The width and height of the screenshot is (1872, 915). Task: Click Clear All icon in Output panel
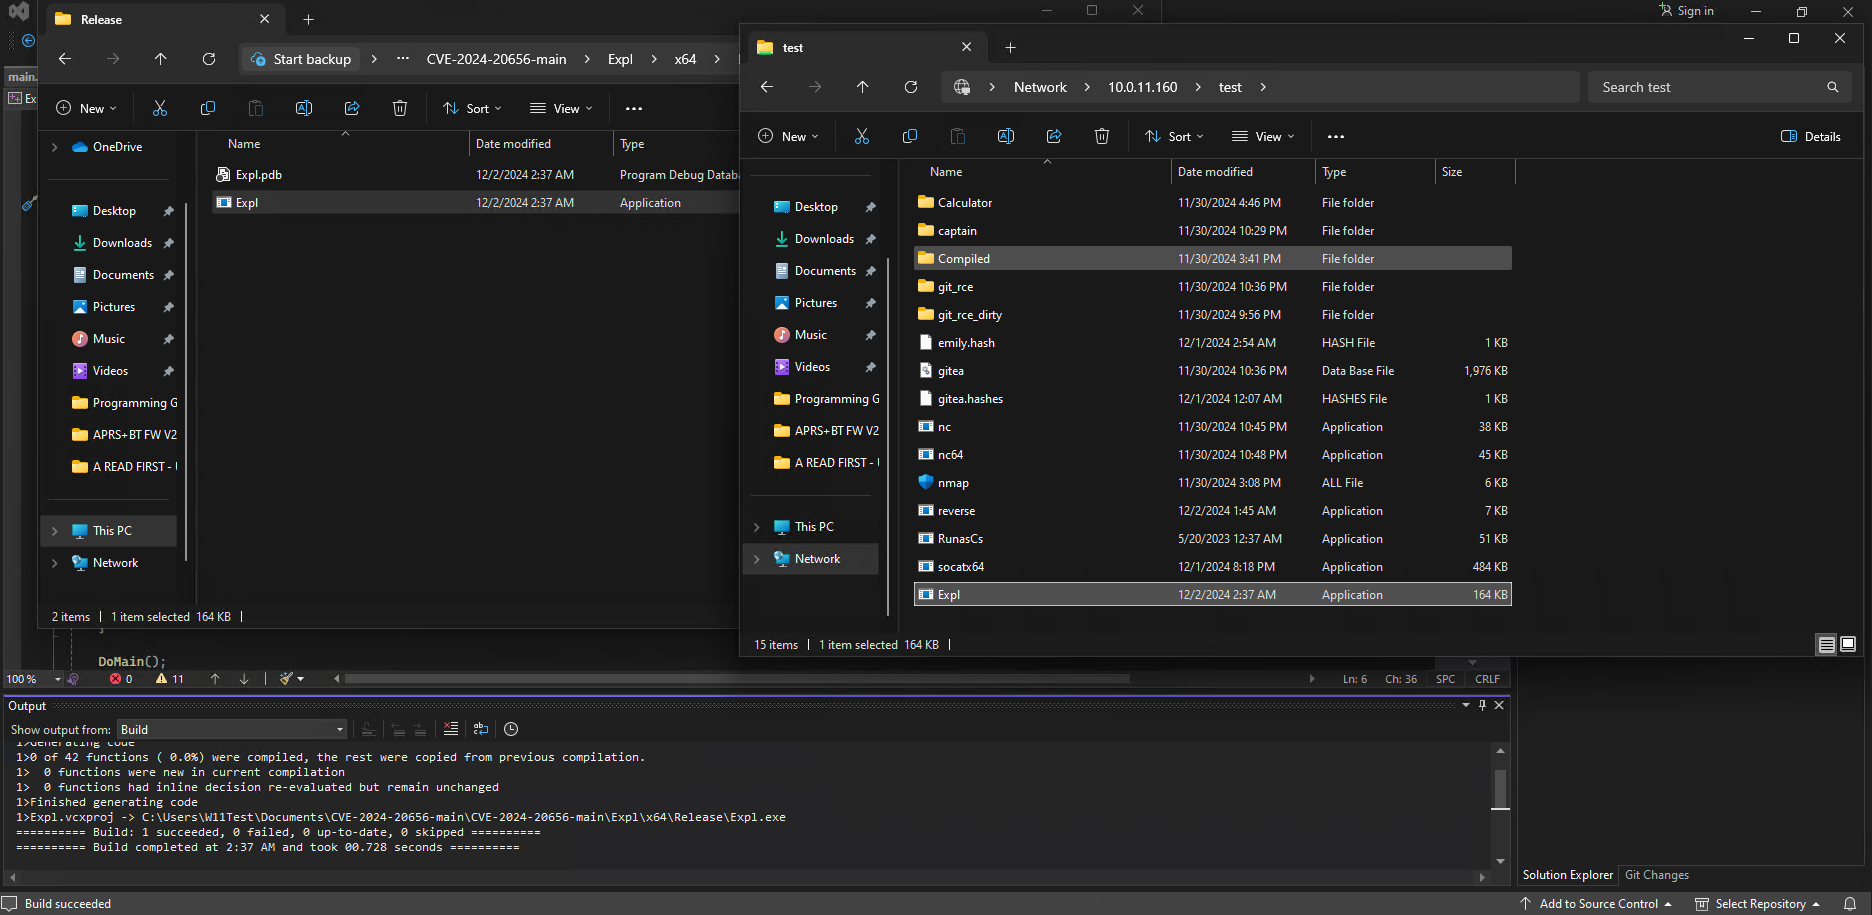(x=451, y=729)
